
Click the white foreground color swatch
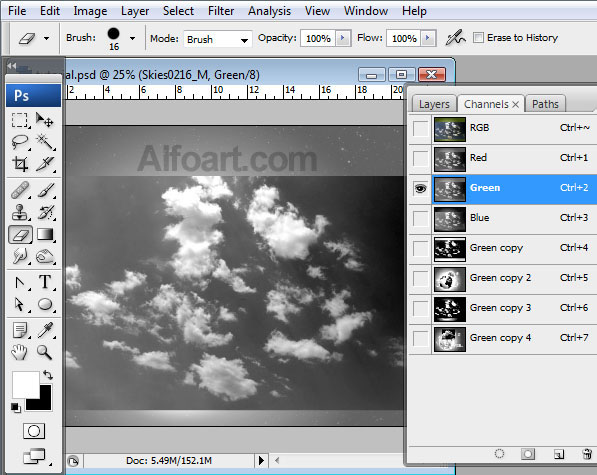click(x=26, y=385)
